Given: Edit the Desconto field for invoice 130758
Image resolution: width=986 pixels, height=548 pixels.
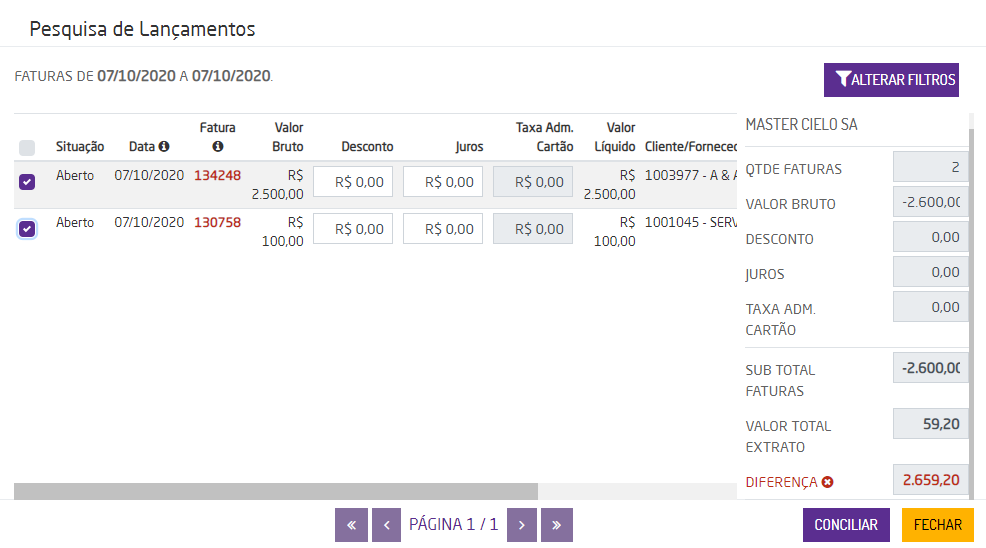Looking at the screenshot, I should [x=353, y=229].
